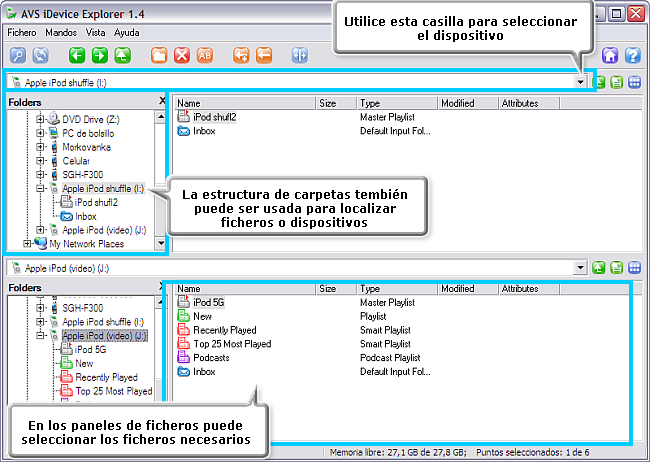Image resolution: width=650 pixels, height=462 pixels.
Task: Click the purple home toolbar icon
Action: [x=610, y=55]
